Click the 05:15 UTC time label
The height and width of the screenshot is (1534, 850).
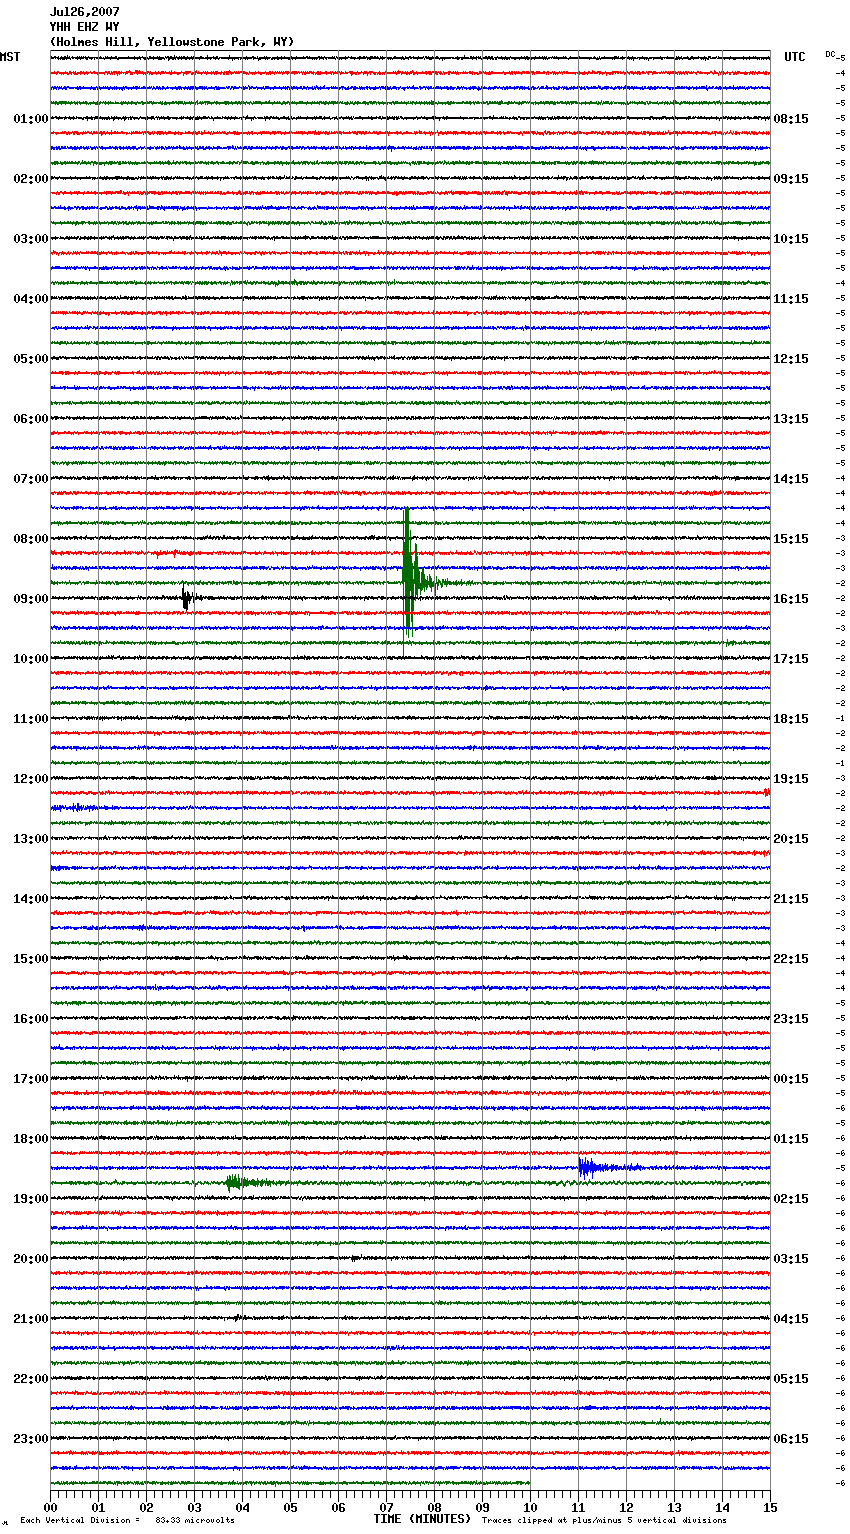pyautogui.click(x=791, y=1379)
